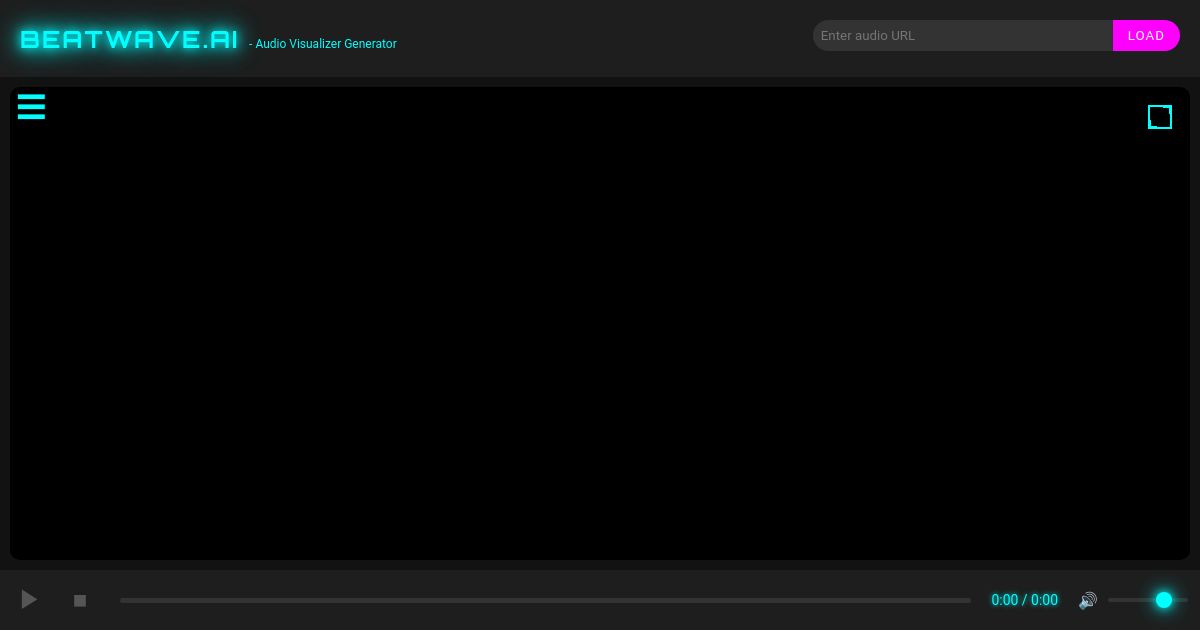
Task: Toggle fullscreen mode with the square icon
Action: point(1160,117)
